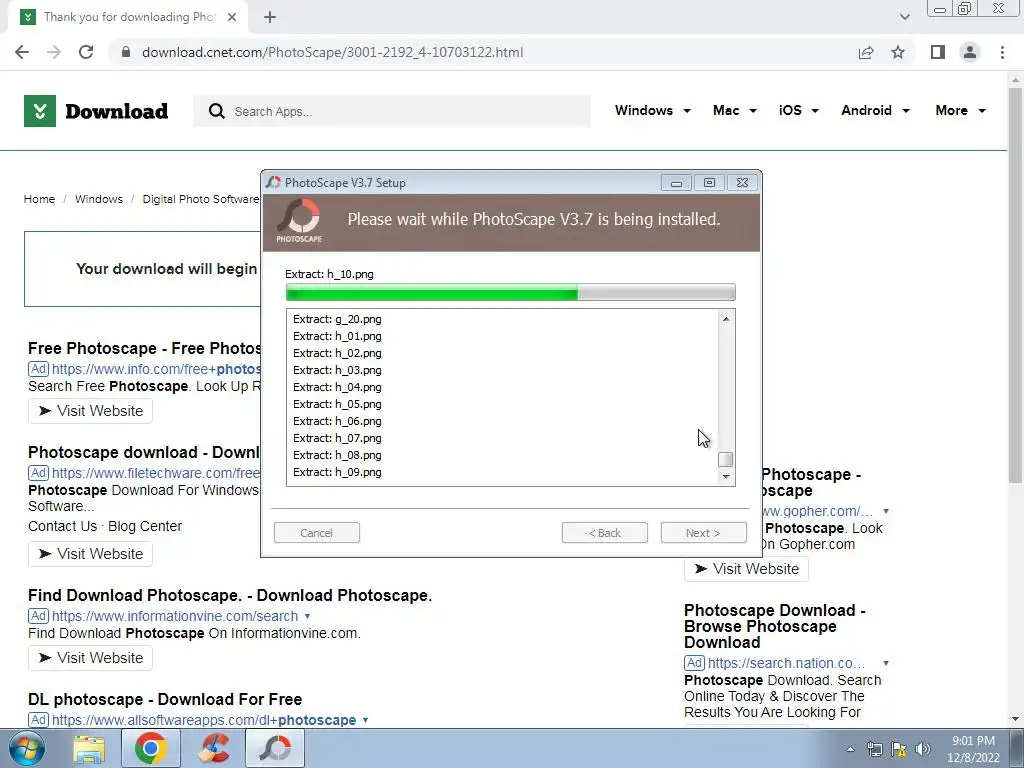
Task: Go back using browser back arrow
Action: click(x=22, y=52)
